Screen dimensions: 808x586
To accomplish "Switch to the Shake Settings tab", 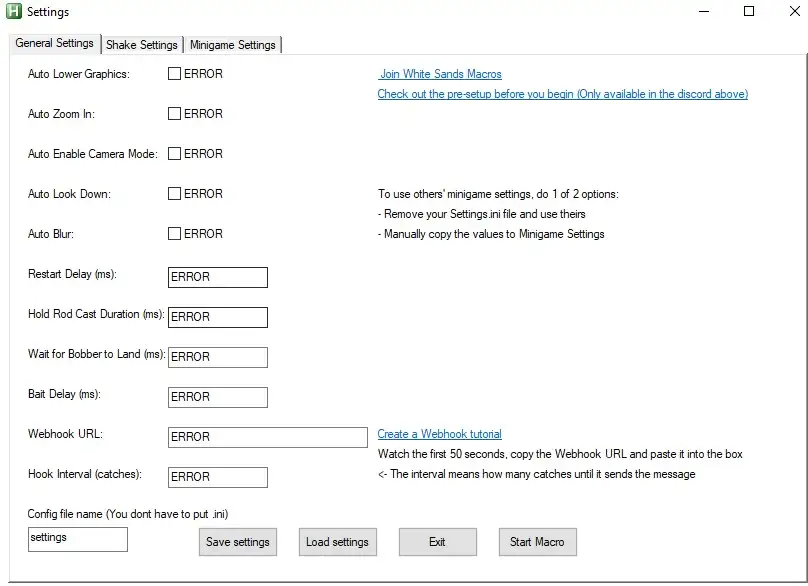I will coord(142,45).
